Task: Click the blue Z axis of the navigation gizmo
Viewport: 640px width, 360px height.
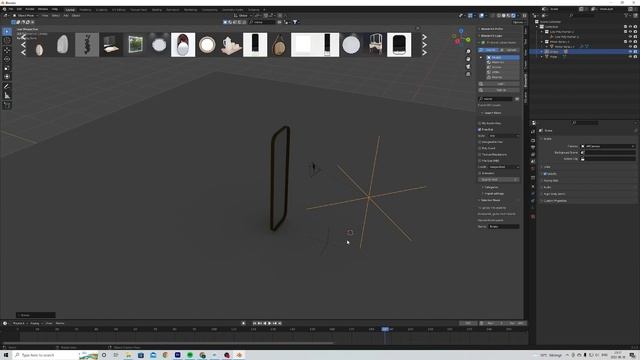Action: [x=461, y=31]
